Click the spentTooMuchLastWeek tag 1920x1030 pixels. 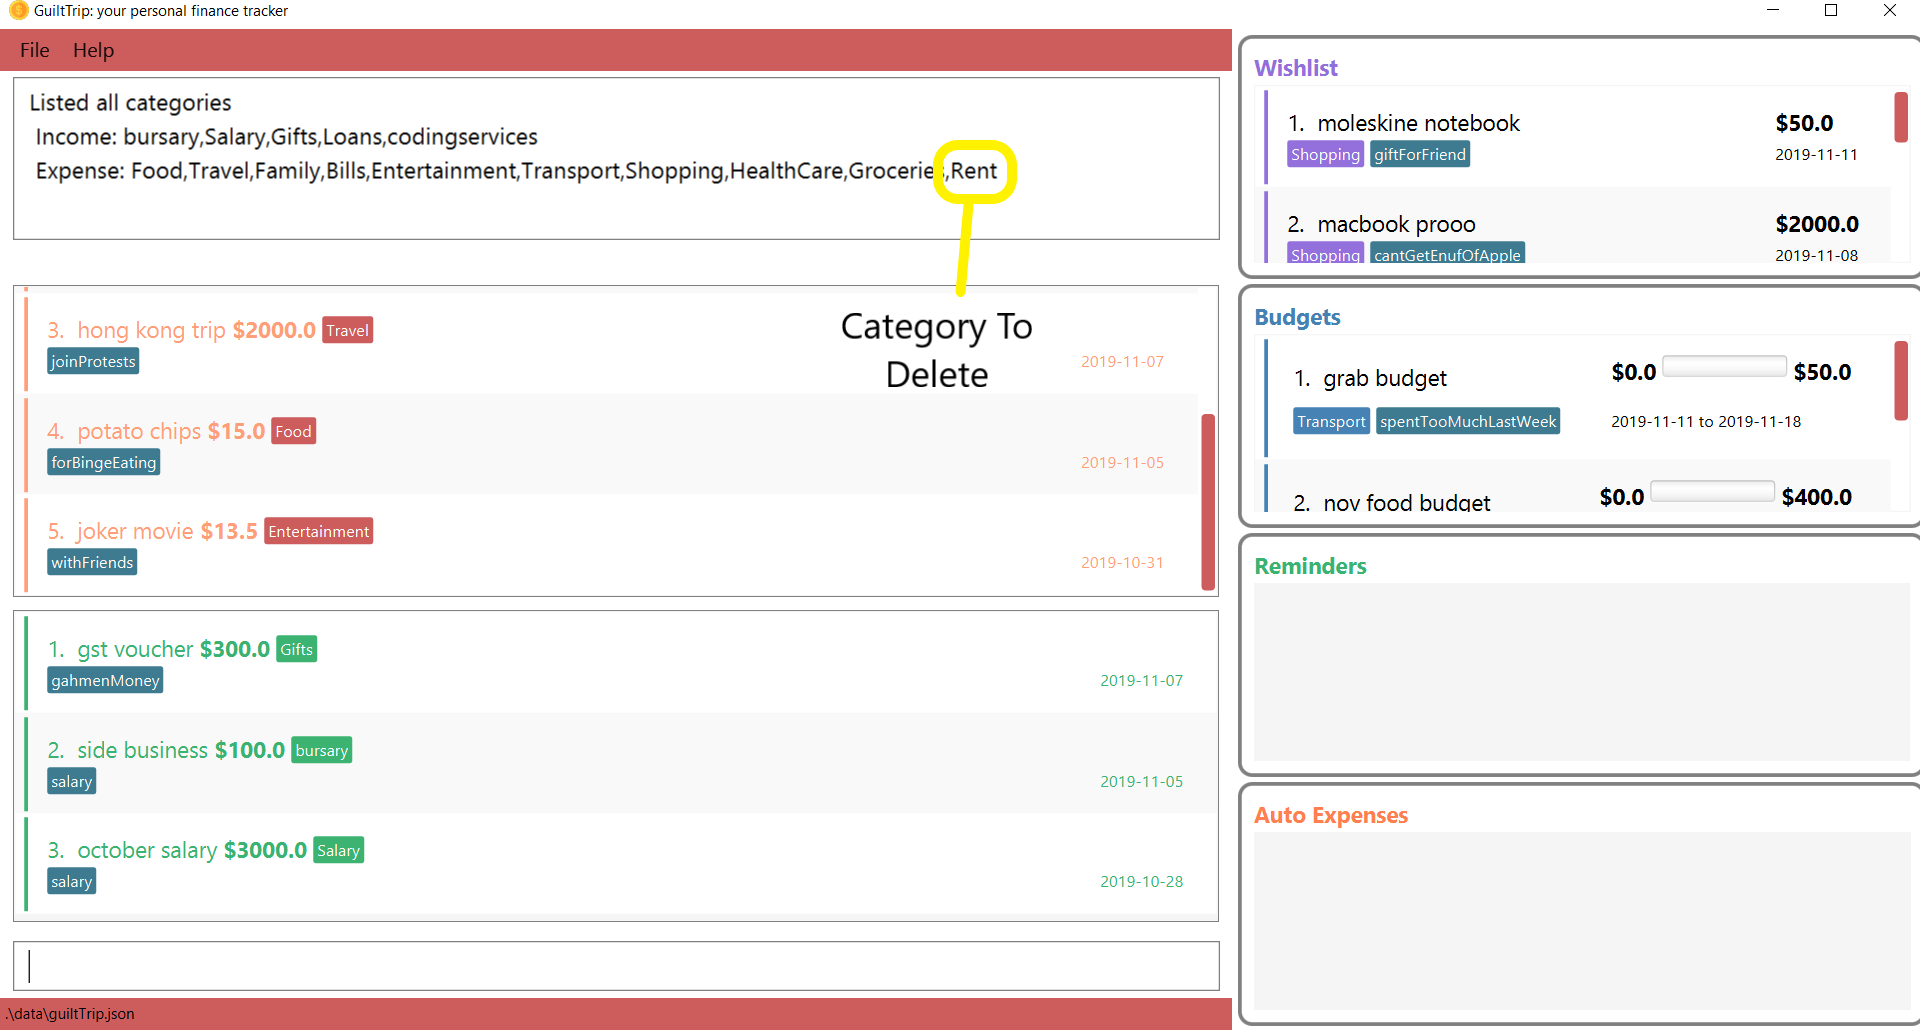tap(1467, 421)
